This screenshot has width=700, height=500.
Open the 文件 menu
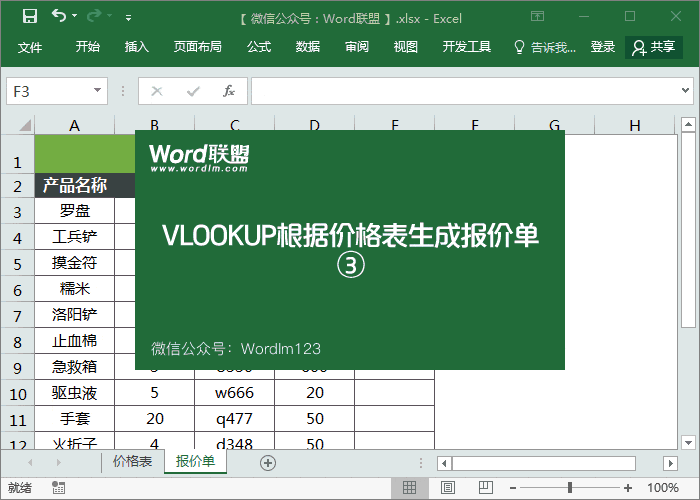(30, 47)
